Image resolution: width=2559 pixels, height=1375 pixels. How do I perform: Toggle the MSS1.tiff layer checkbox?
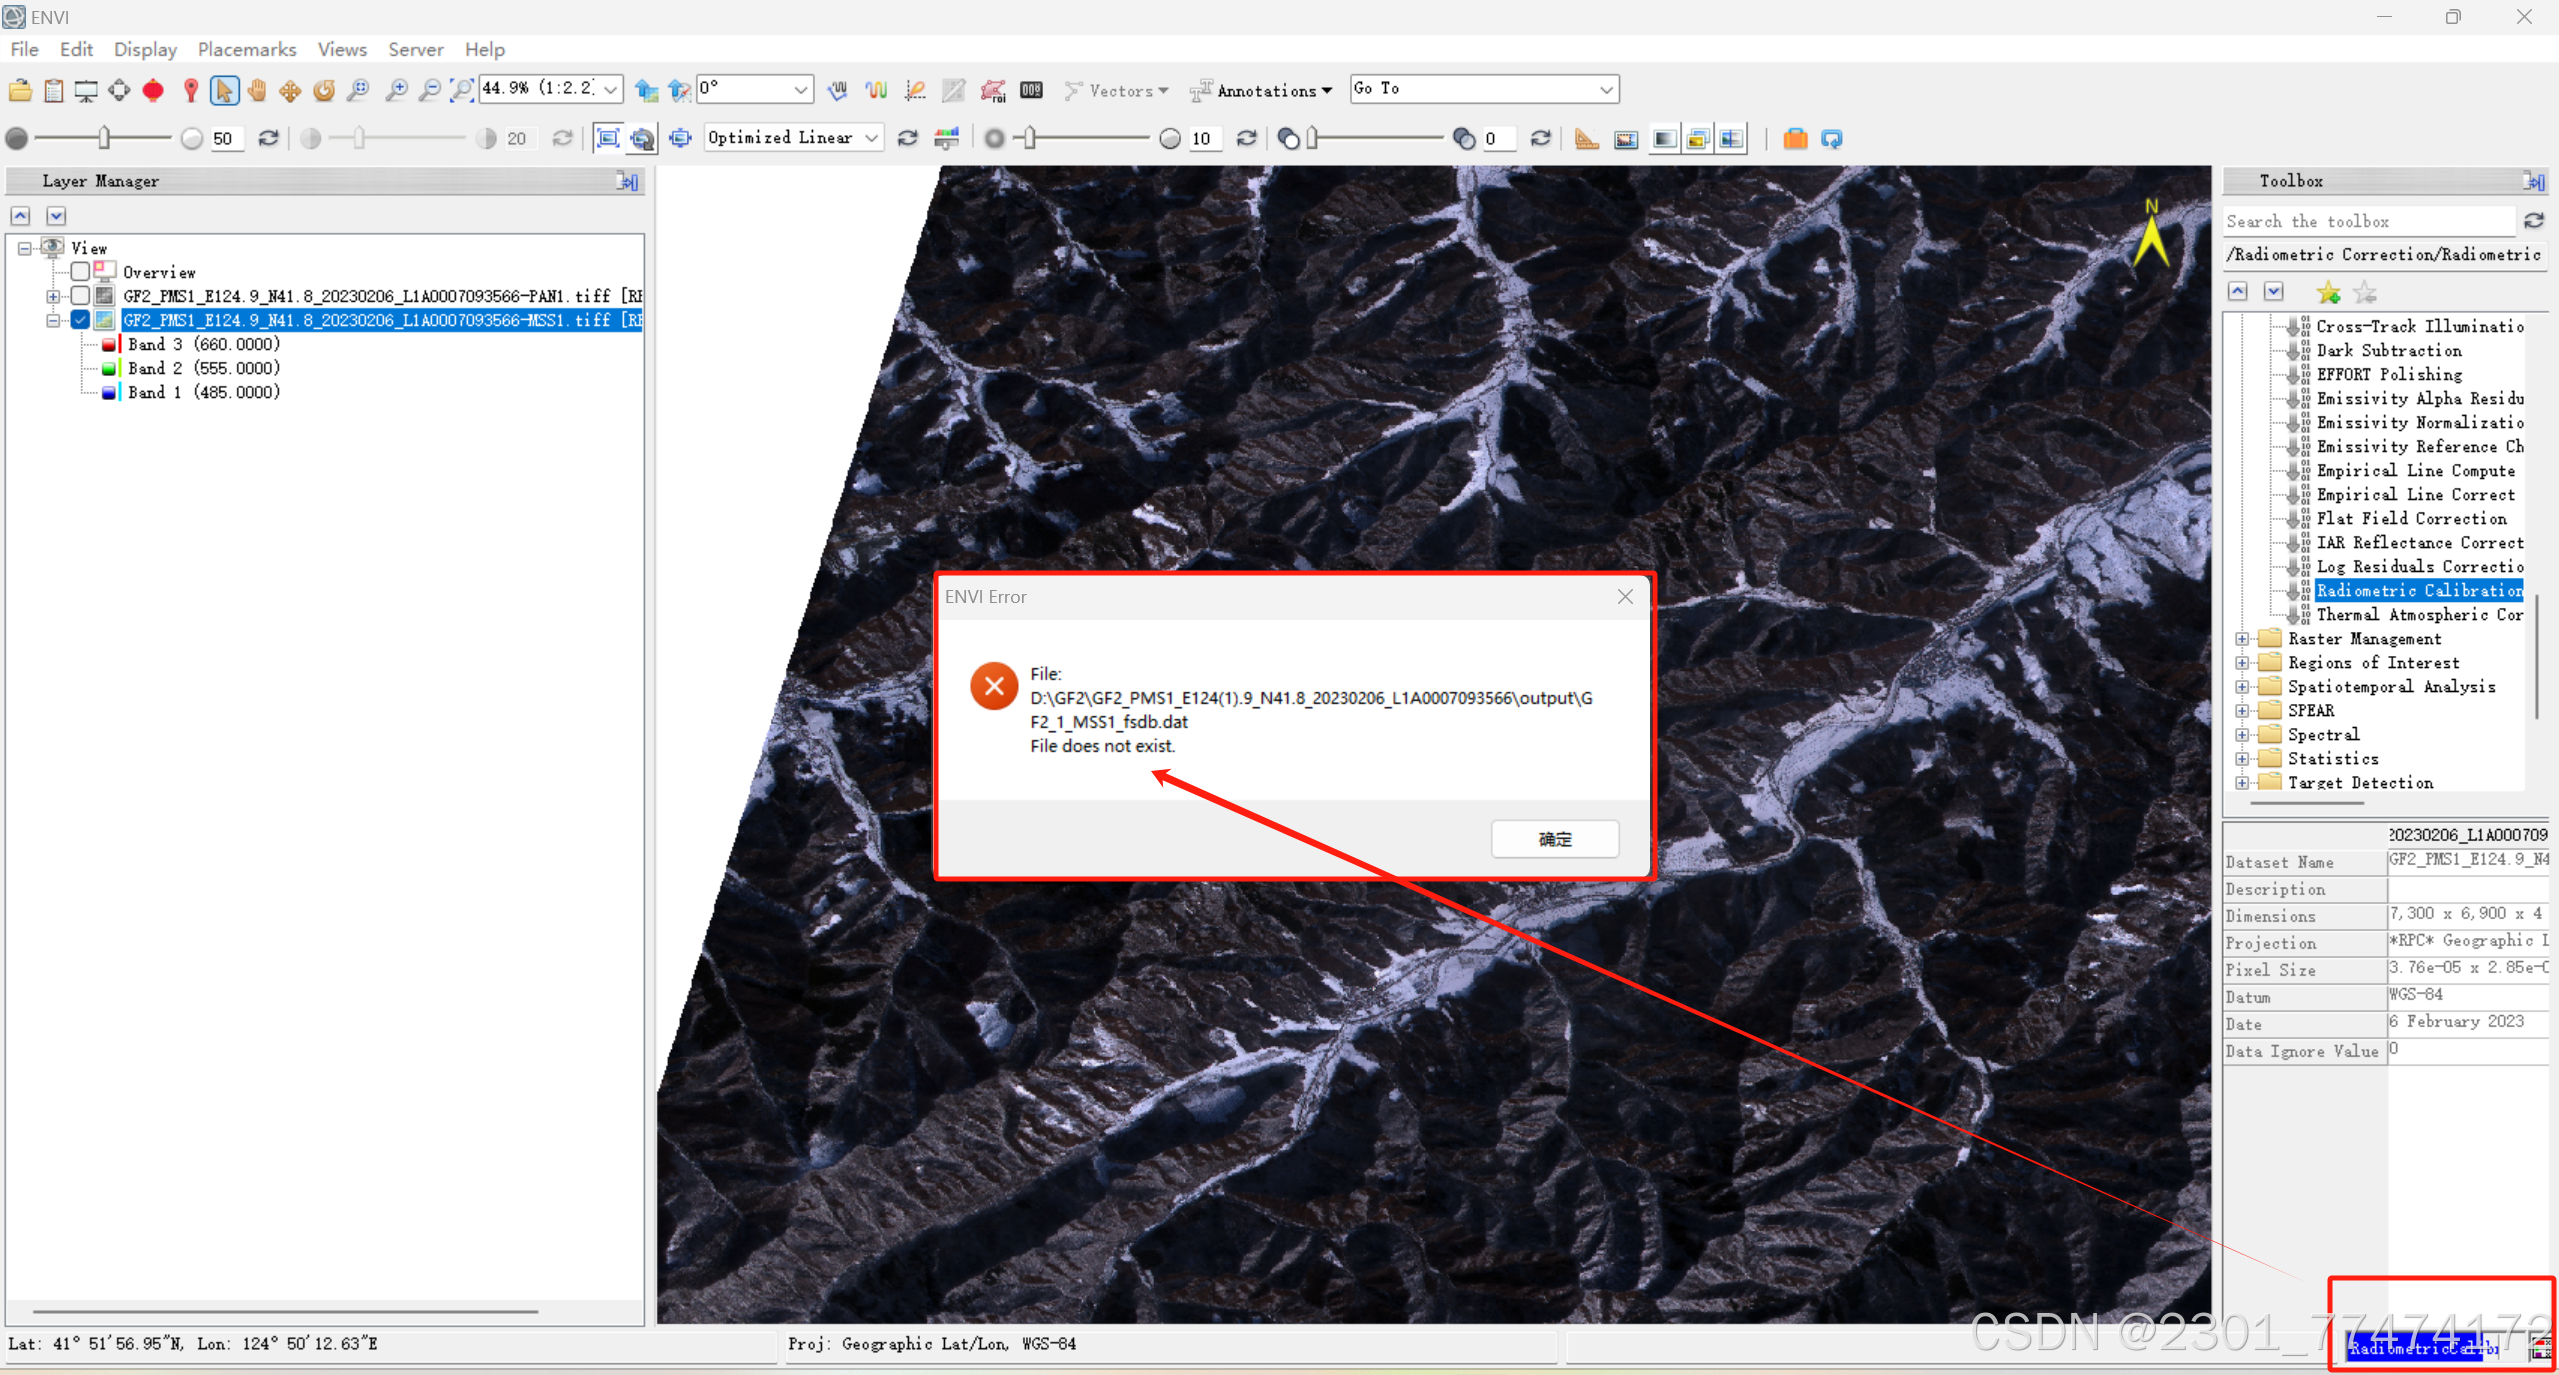(81, 320)
